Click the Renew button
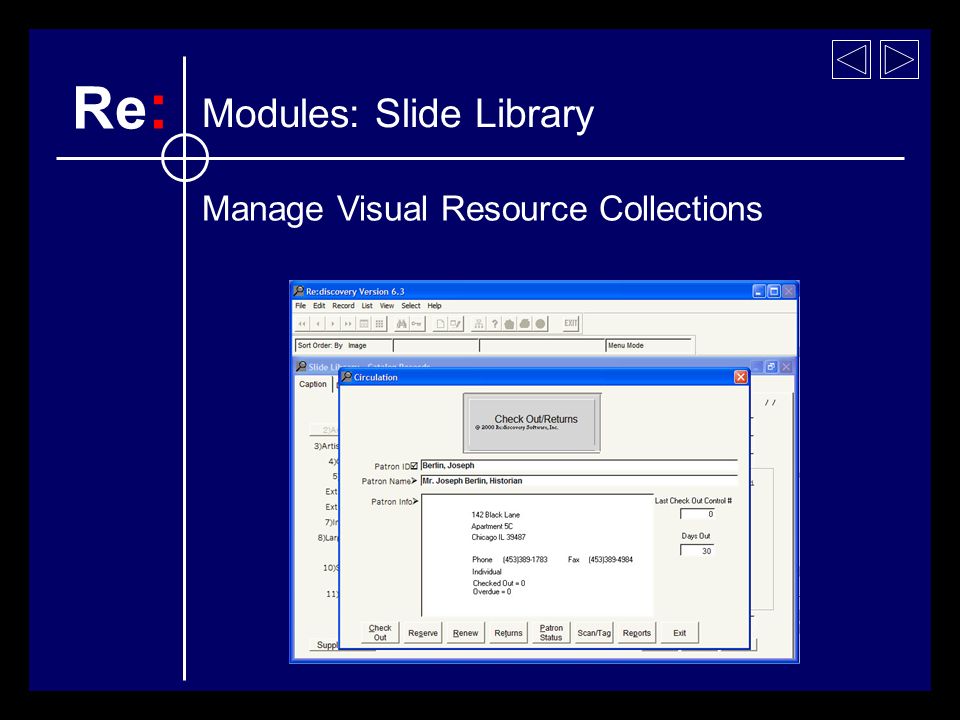 [465, 632]
